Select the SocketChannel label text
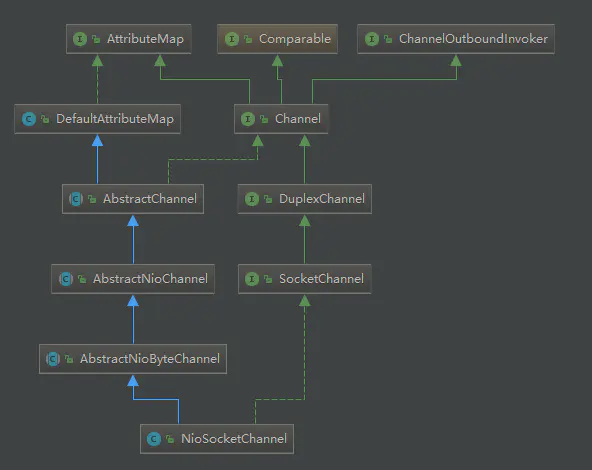Viewport: 592px width, 470px height. point(322,279)
